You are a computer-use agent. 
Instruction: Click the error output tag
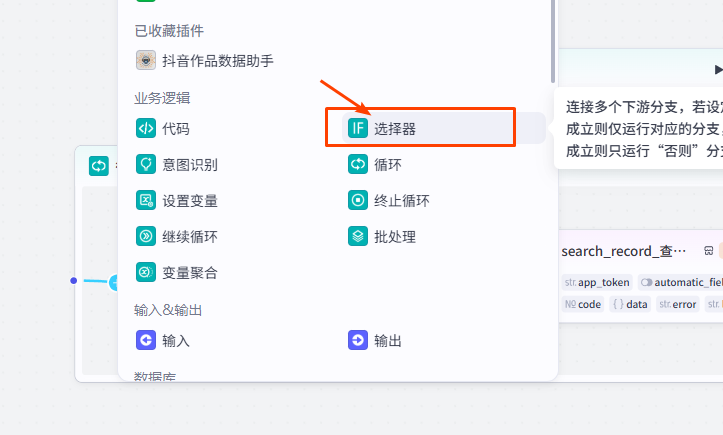677,304
